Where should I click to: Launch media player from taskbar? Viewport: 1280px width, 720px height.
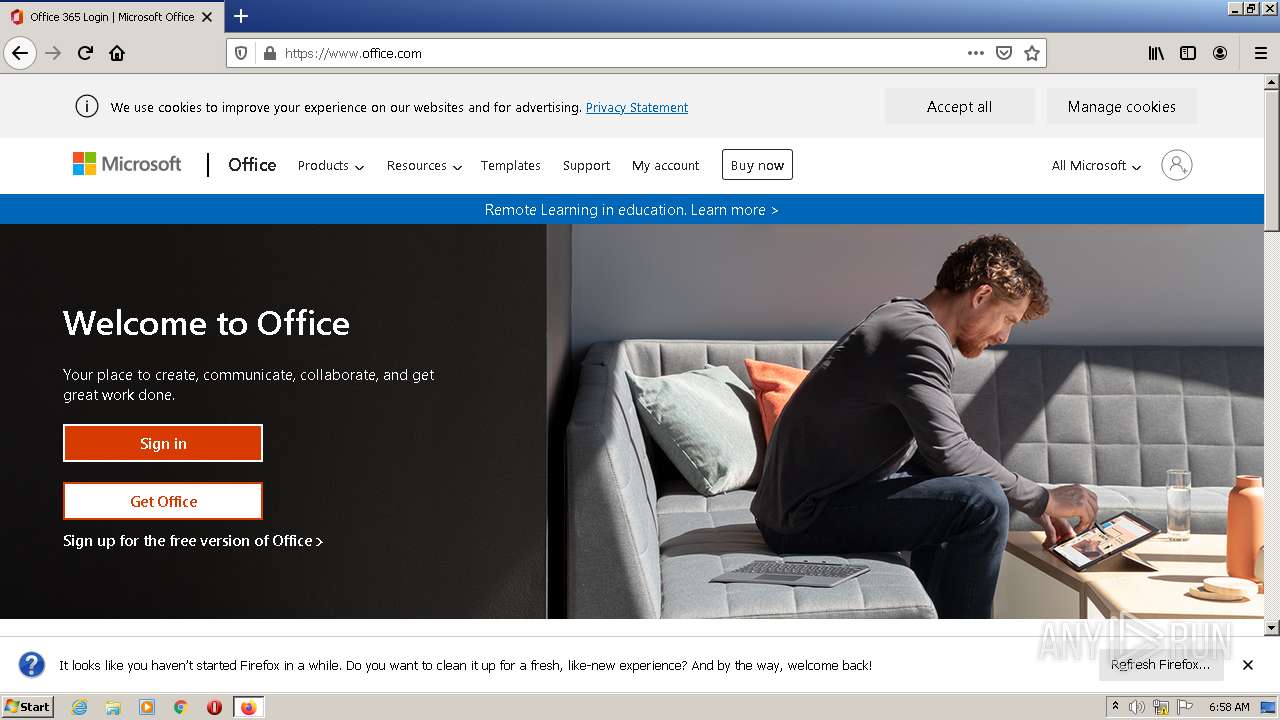[147, 707]
